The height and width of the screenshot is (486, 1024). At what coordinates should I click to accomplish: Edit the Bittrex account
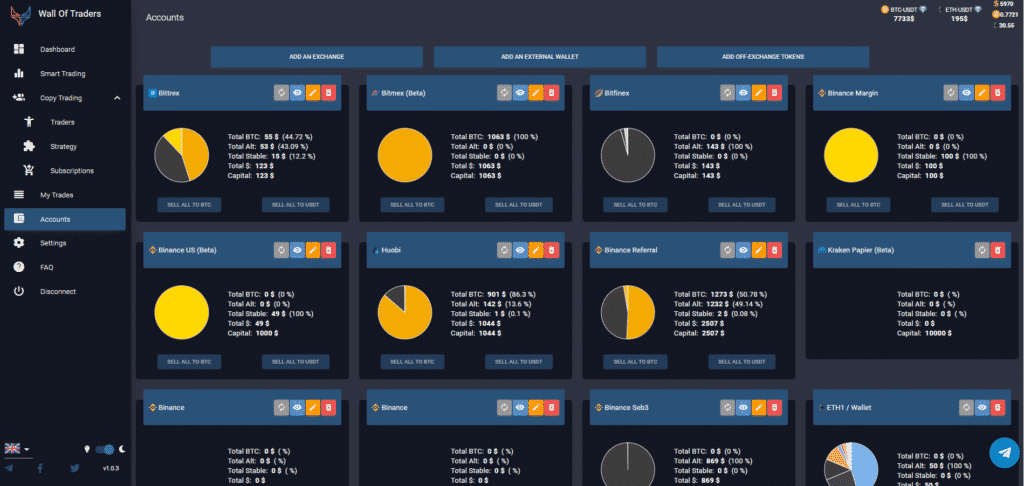[313, 93]
